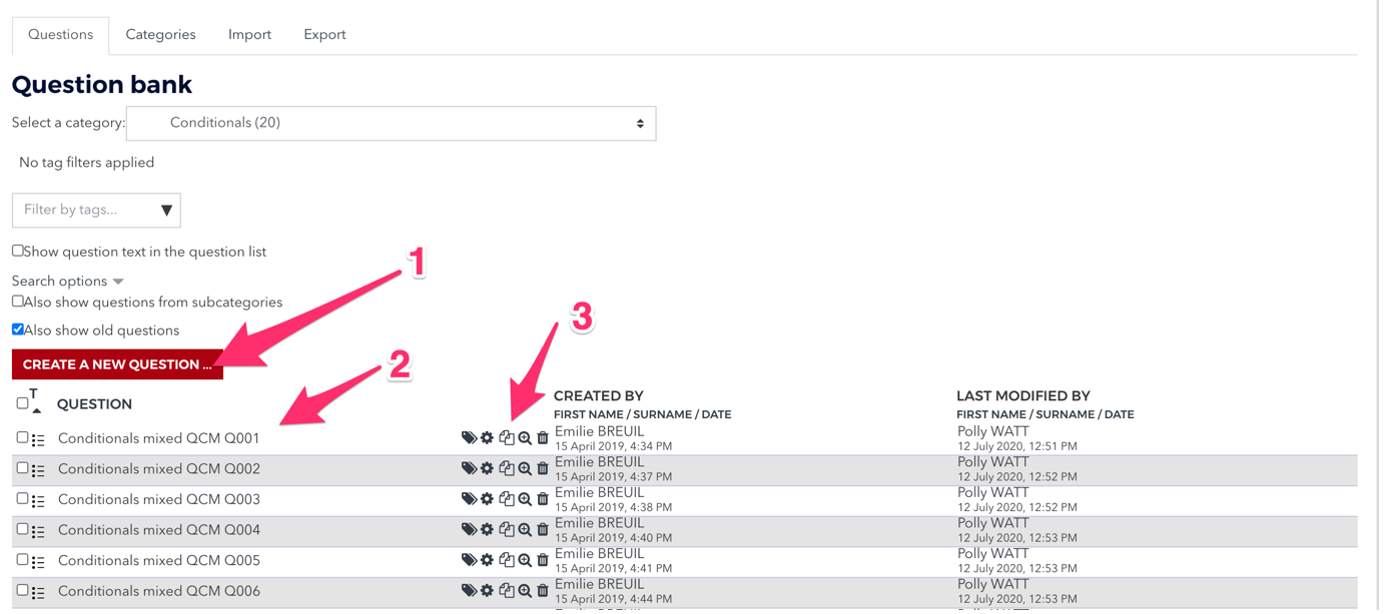The width and height of the screenshot is (1384, 614).
Task: Open the Import tab
Action: (249, 34)
